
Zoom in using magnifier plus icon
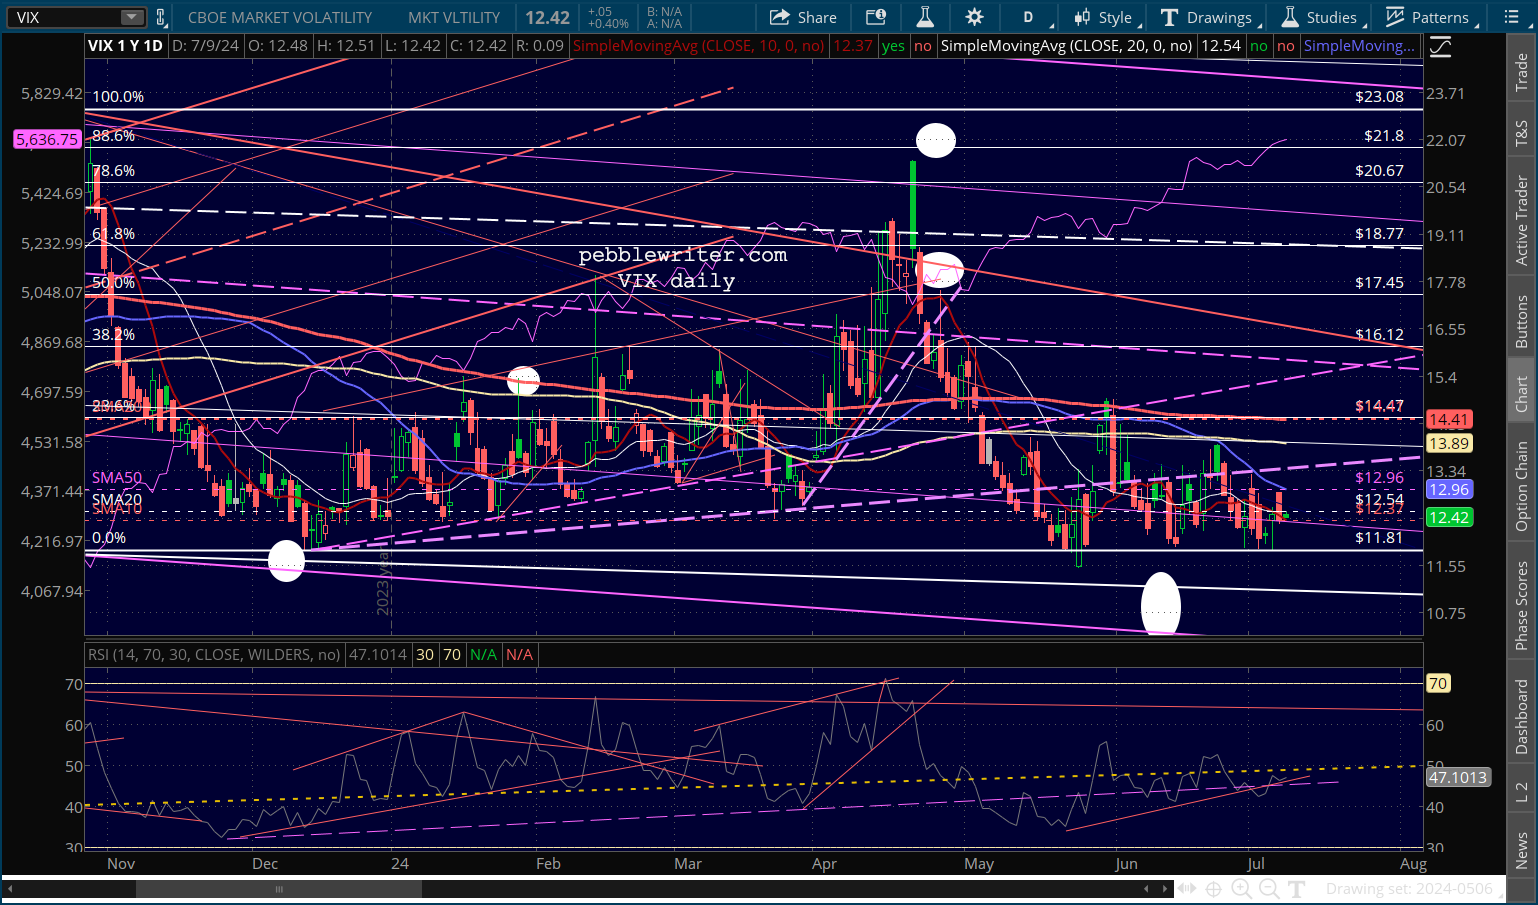coord(1241,888)
